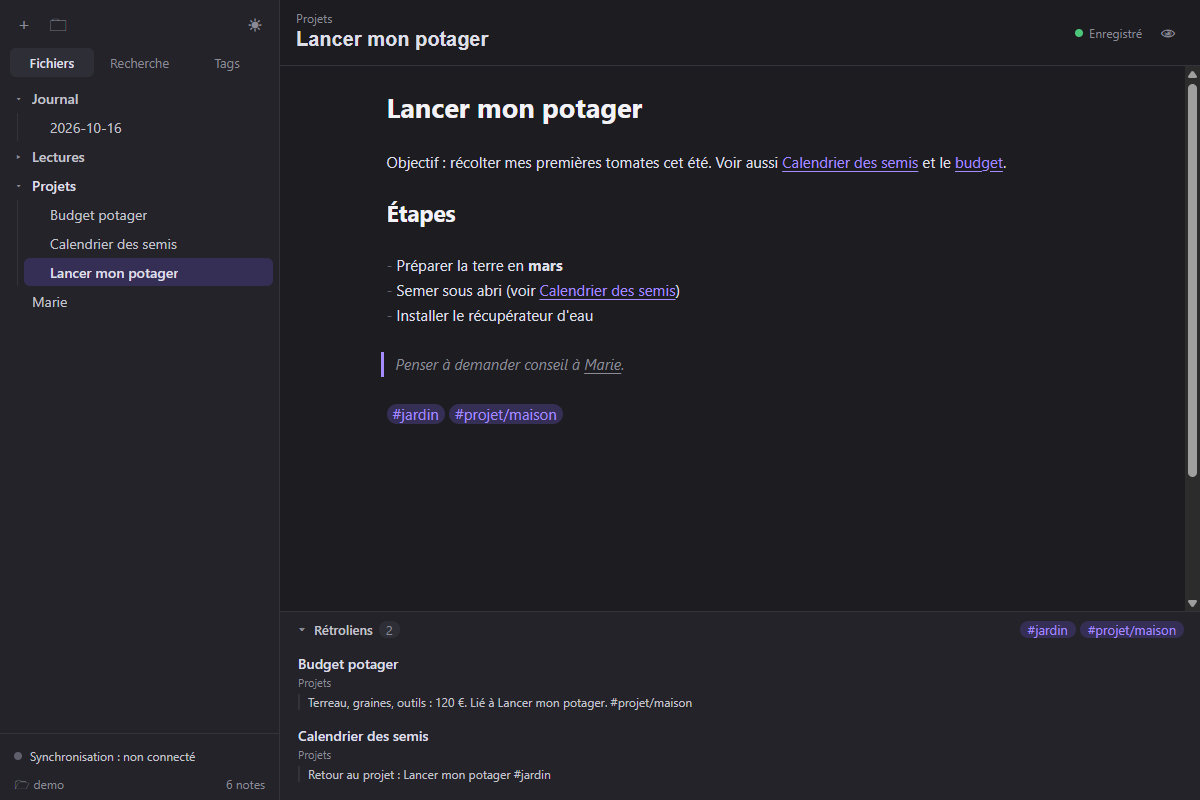Screen dimensions: 1200x800
Task: Follow the budget link in the note
Action: 979,163
